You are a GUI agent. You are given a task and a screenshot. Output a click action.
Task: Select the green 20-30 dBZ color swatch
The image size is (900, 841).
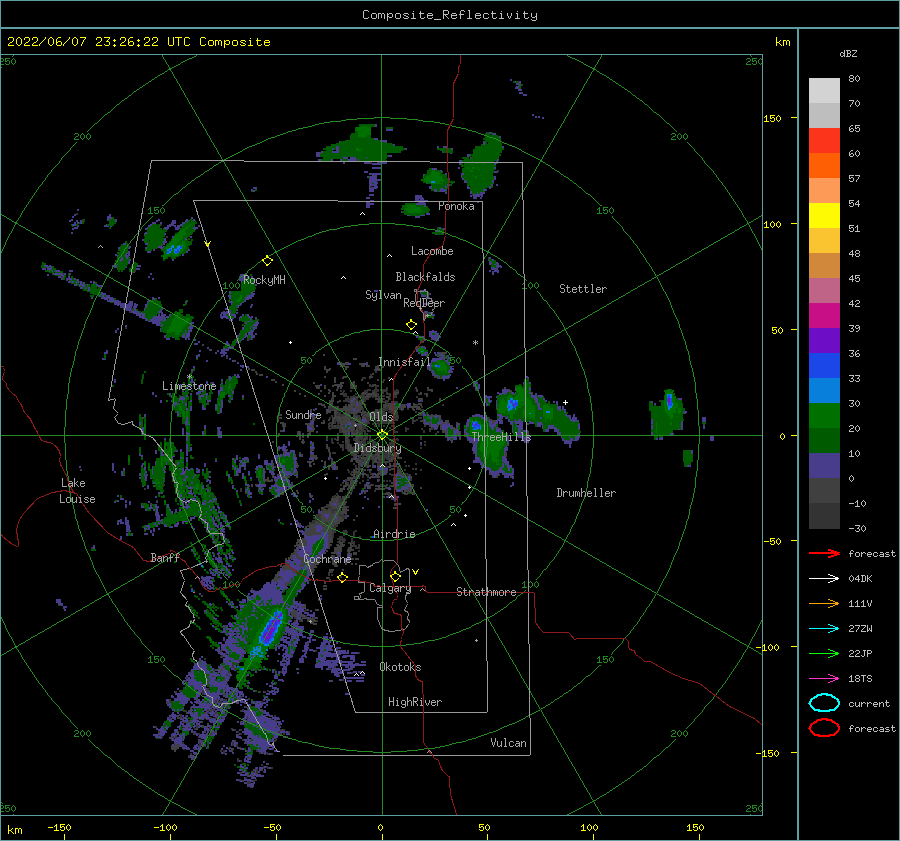(824, 416)
